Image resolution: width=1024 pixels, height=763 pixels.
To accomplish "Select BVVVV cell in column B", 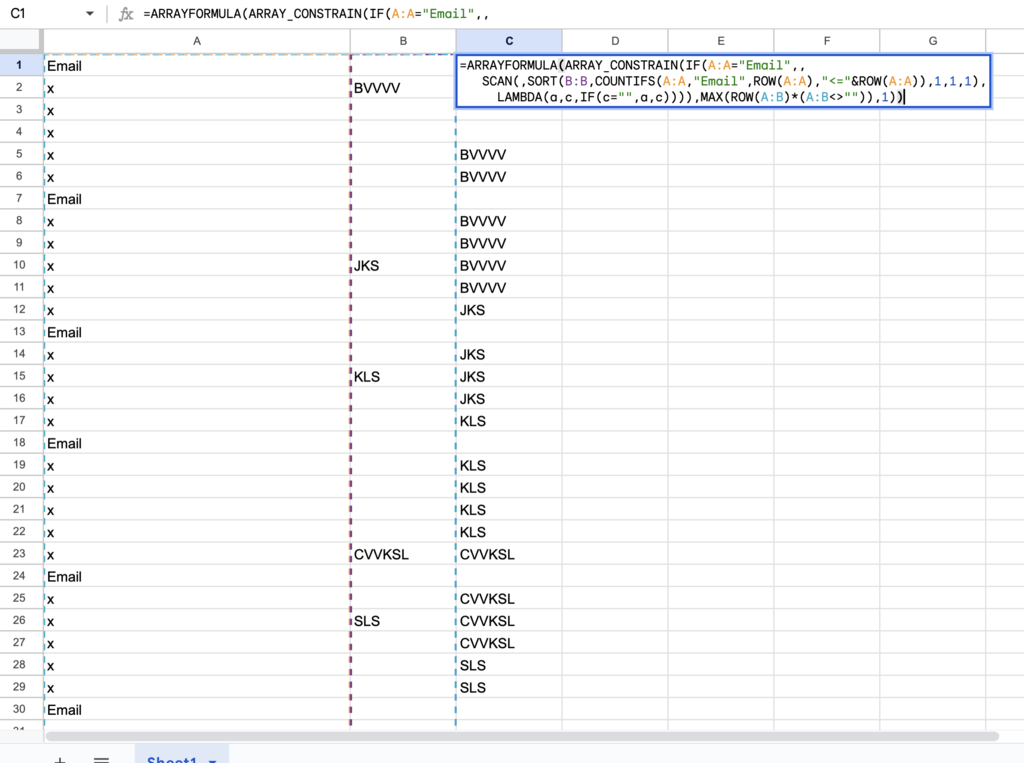I will 403,88.
